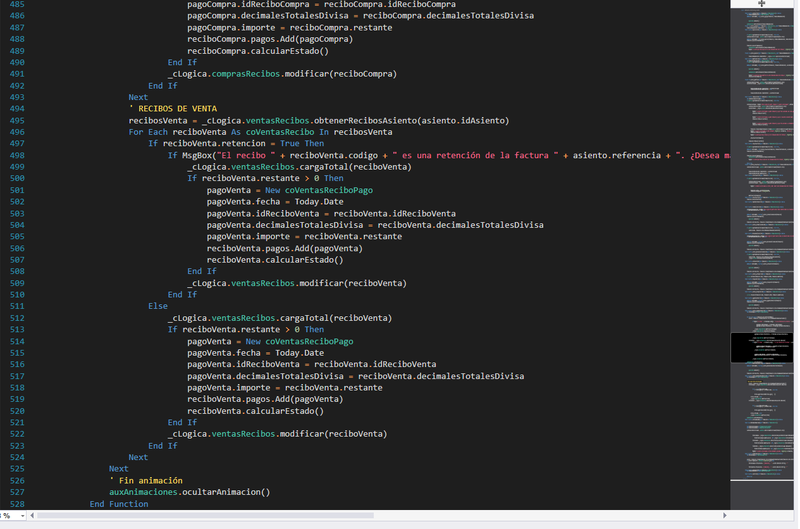Click 'pagoVenta.importe' on line 518
Viewport: 800px width, 529px height.
coord(229,388)
